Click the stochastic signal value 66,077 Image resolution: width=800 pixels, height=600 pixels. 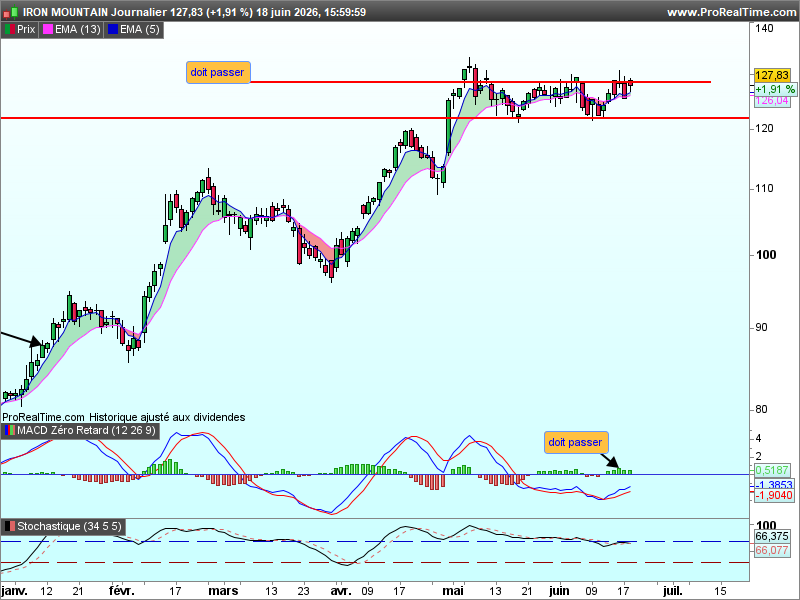click(772, 551)
